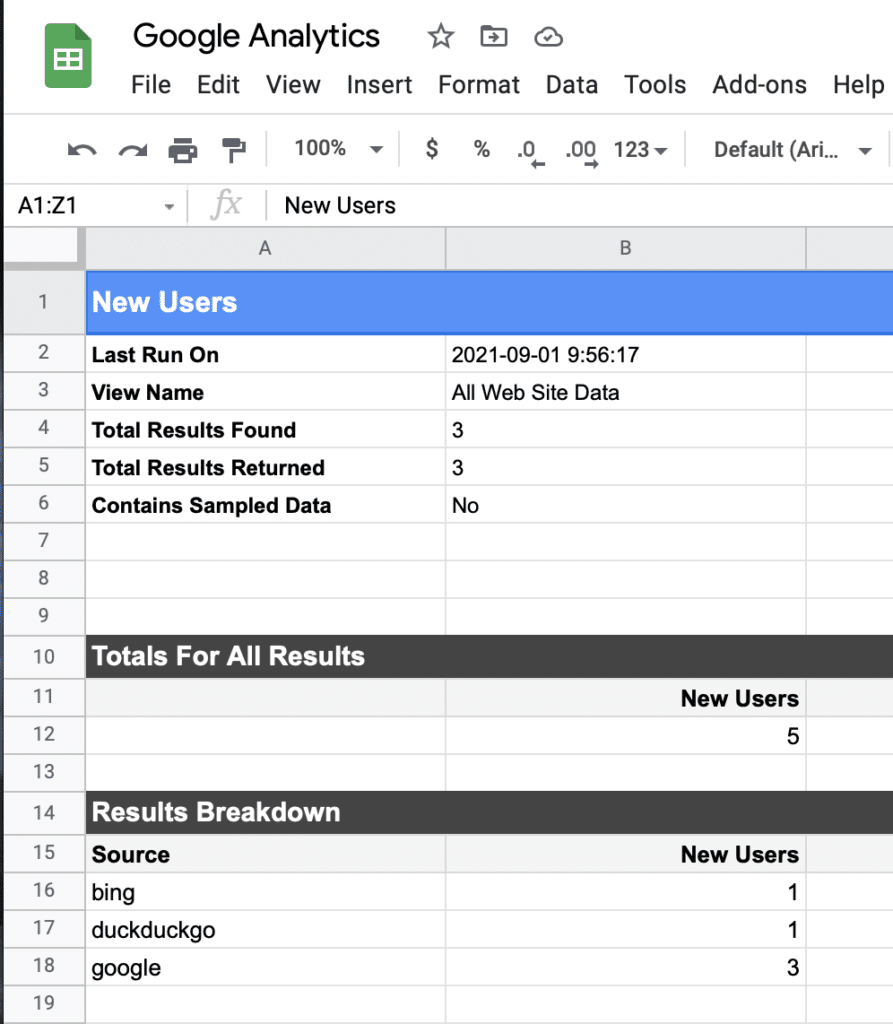Viewport: 893px width, 1024px height.
Task: Click the Move to folder icon
Action: point(494,37)
